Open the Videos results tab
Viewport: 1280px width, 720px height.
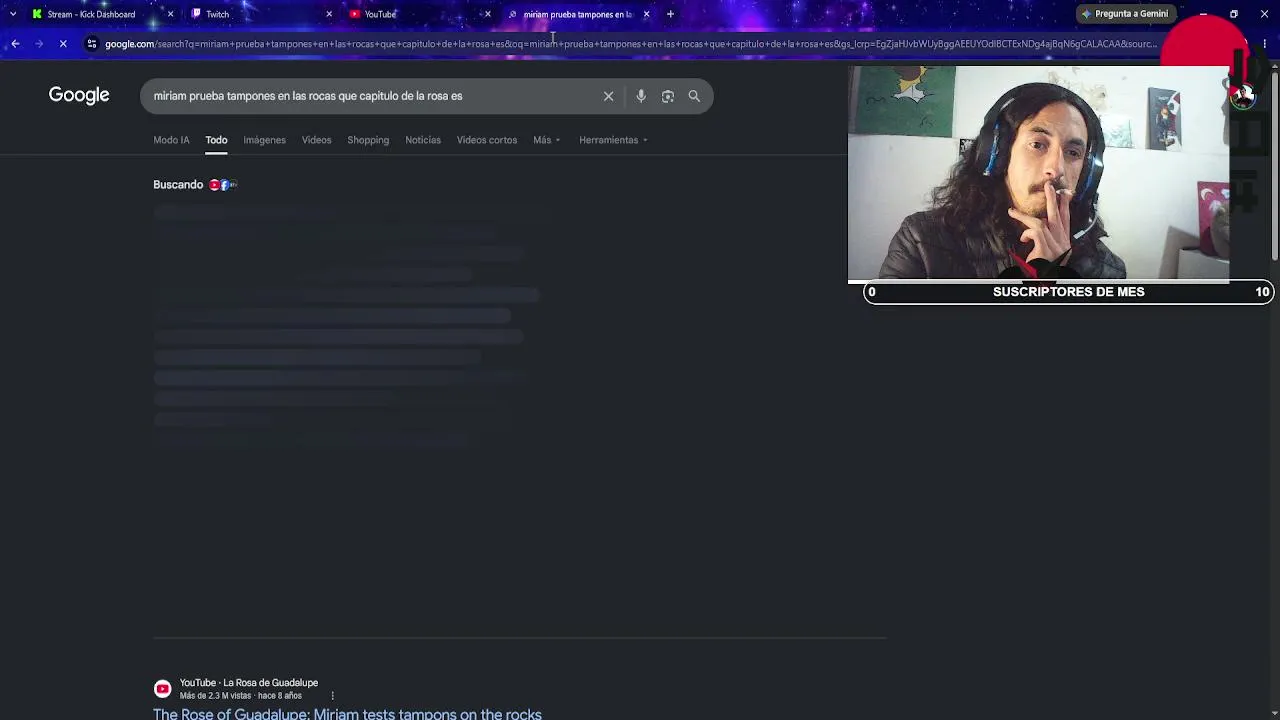[x=316, y=140]
